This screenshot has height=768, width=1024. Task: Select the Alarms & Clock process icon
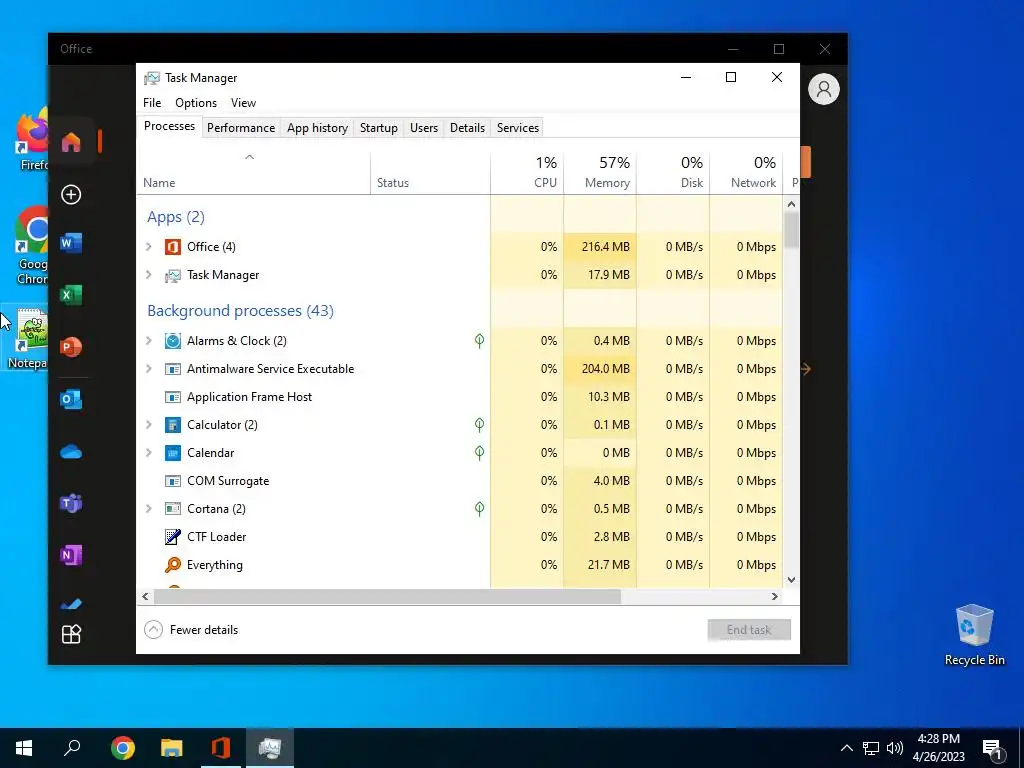click(x=172, y=341)
